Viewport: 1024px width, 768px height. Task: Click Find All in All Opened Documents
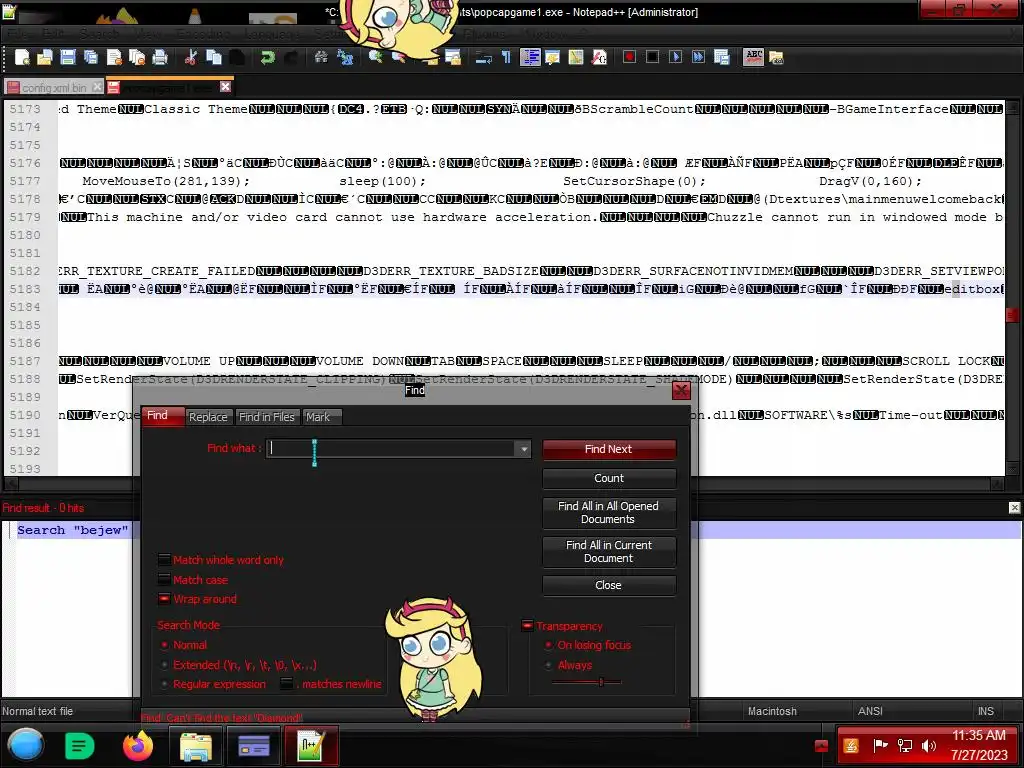(x=609, y=513)
